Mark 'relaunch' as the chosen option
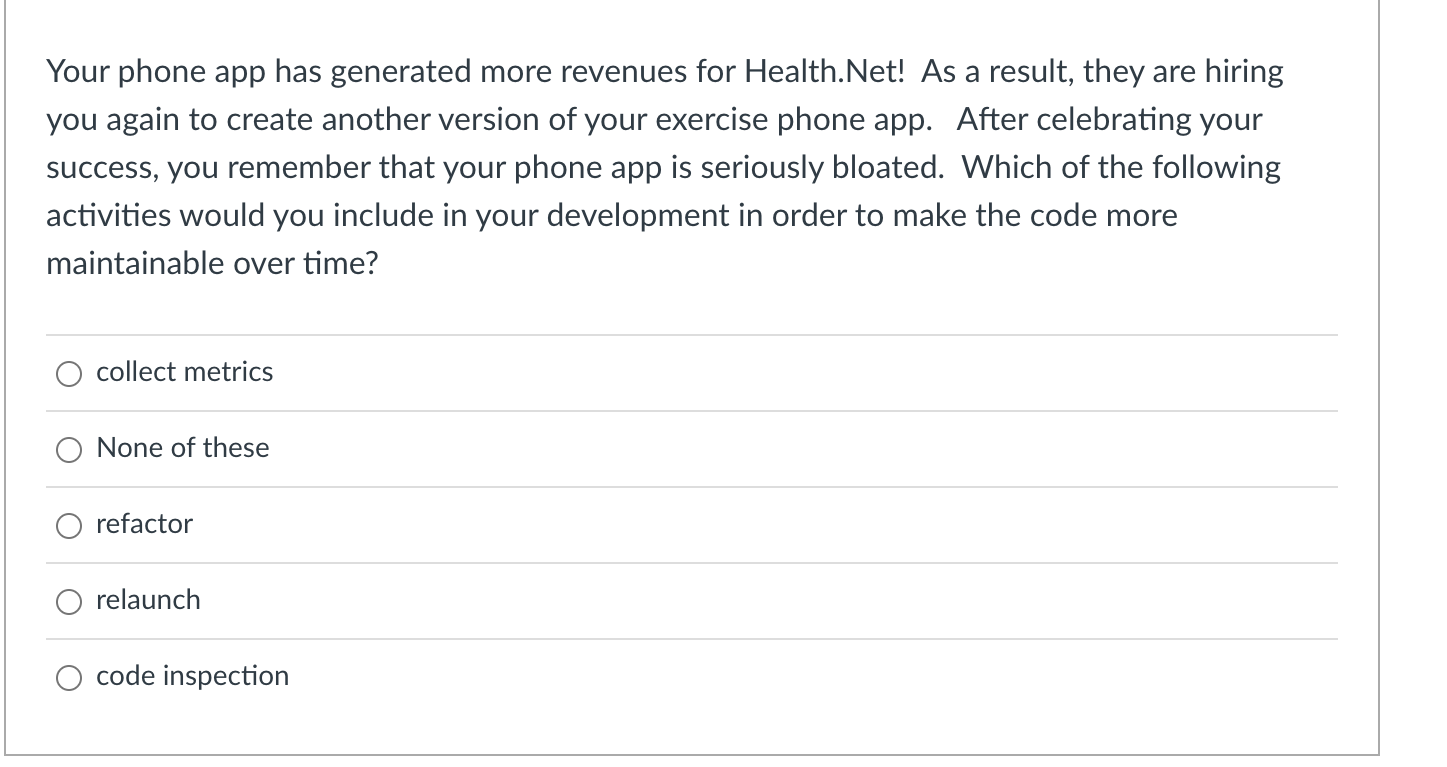 pyautogui.click(x=148, y=600)
